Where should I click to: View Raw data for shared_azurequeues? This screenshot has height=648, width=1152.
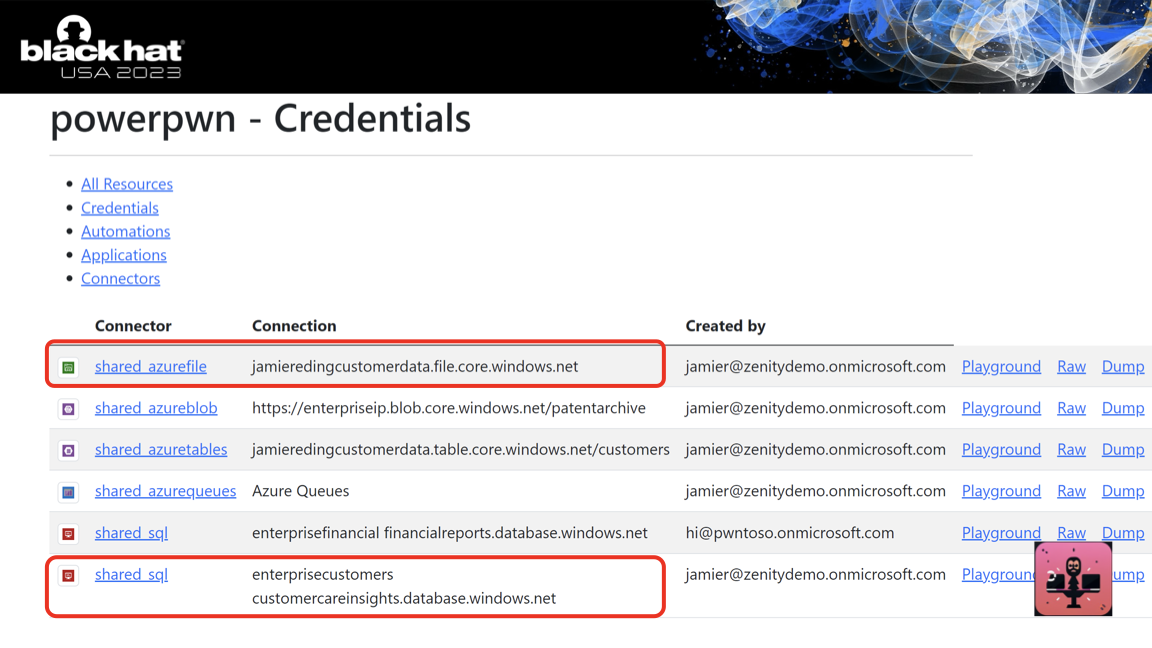(1071, 491)
